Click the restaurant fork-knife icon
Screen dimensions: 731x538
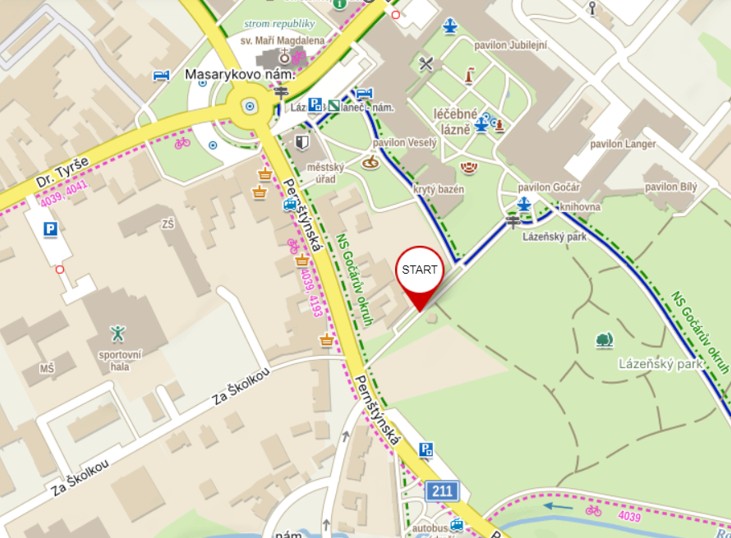[426, 63]
